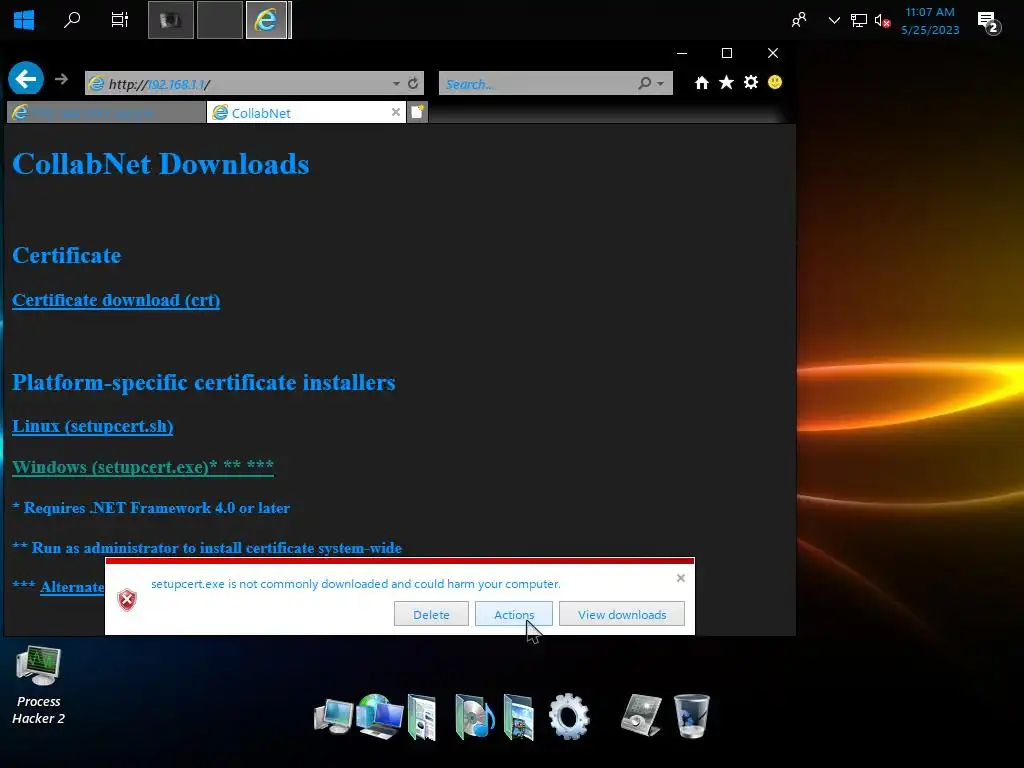Click View downloads button
Viewport: 1024px width, 768px height.
coord(622,615)
